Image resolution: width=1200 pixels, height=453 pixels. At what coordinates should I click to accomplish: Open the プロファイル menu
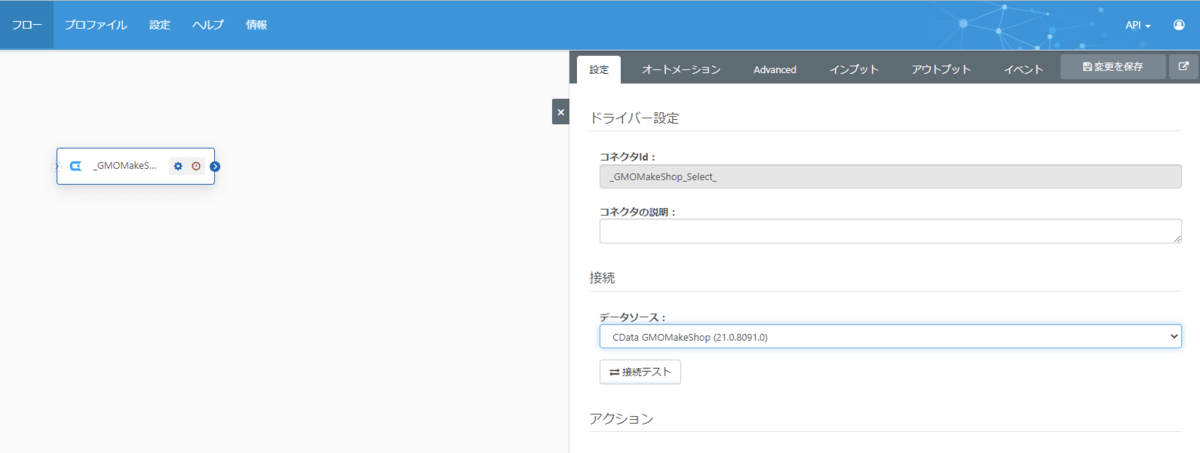[96, 25]
